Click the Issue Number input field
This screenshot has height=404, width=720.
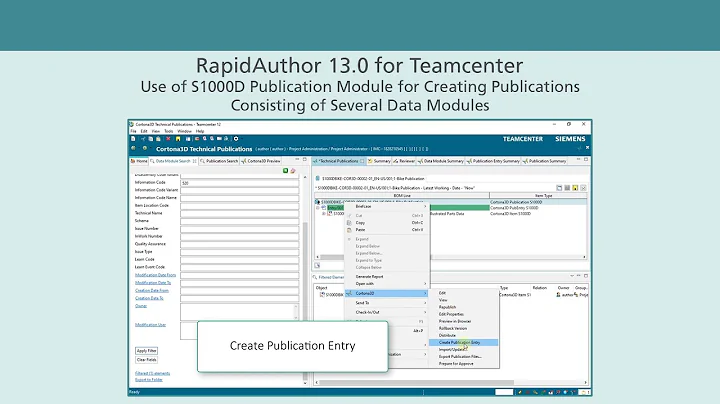click(x=239, y=229)
